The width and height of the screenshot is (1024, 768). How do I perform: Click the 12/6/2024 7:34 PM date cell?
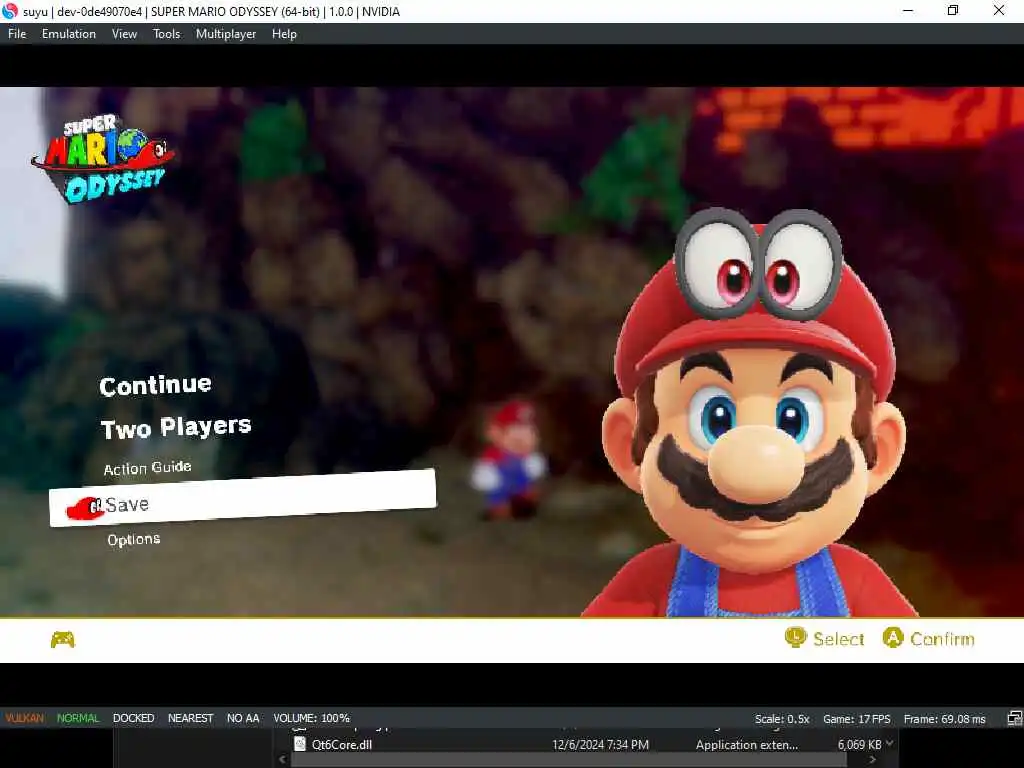[600, 744]
